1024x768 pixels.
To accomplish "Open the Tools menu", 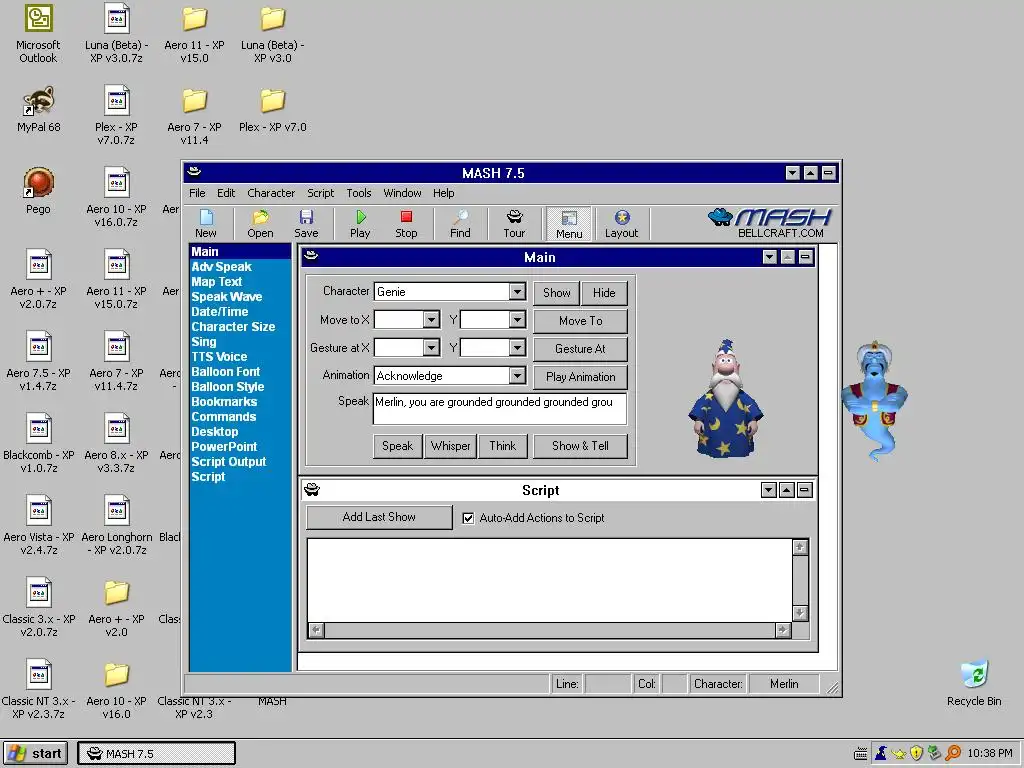I will [x=359, y=193].
